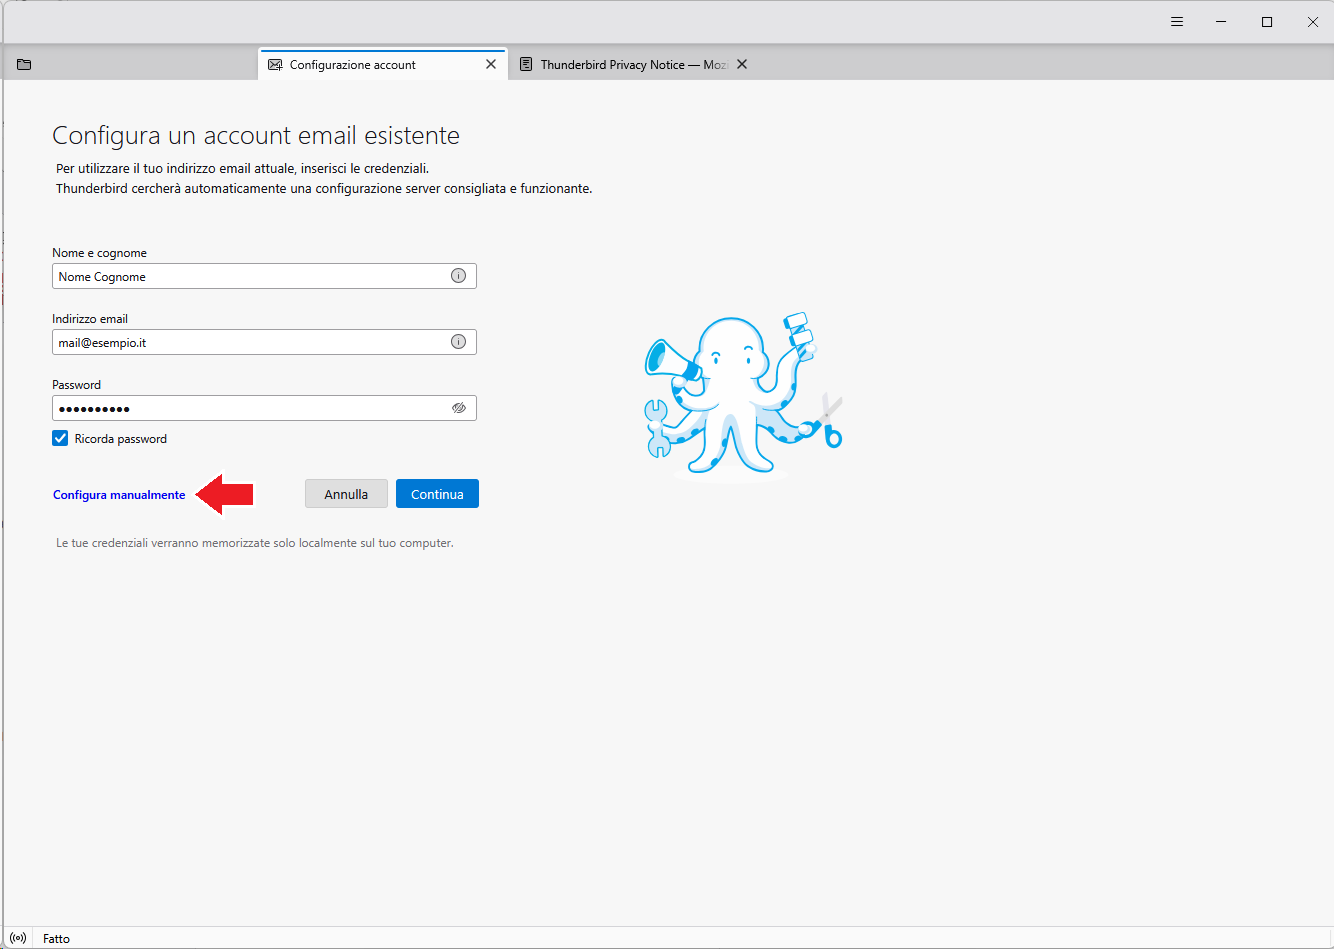Click the folder icon in the tab bar
The image size is (1334, 949).
click(x=24, y=65)
